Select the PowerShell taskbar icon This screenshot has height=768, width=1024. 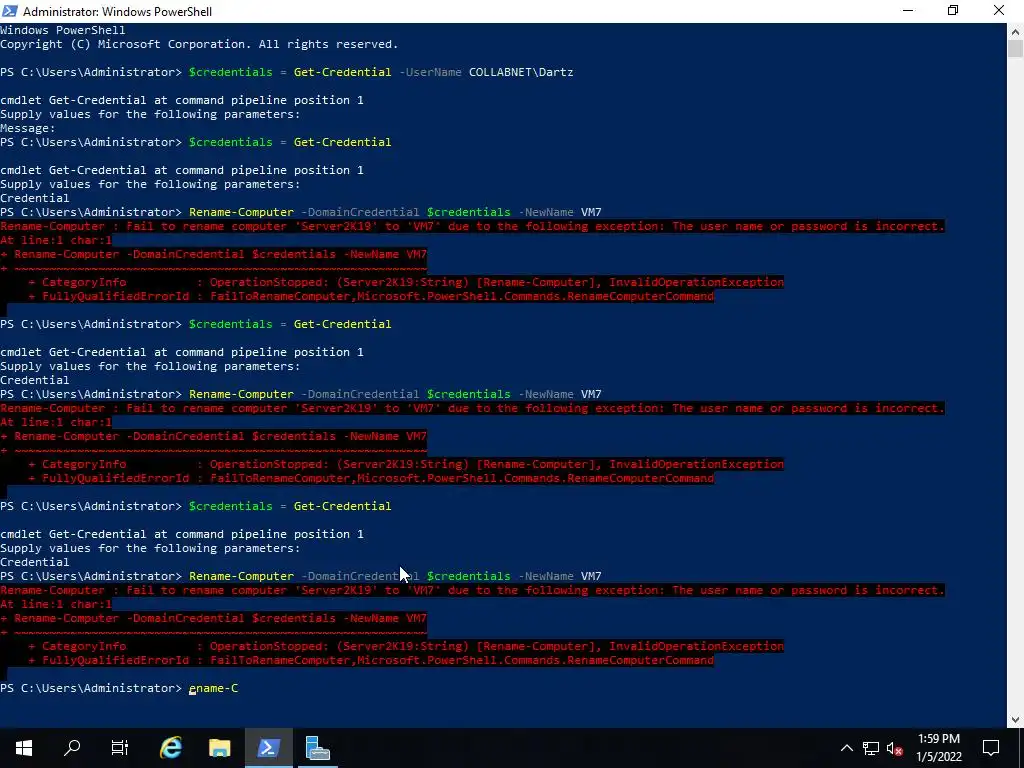click(x=268, y=748)
